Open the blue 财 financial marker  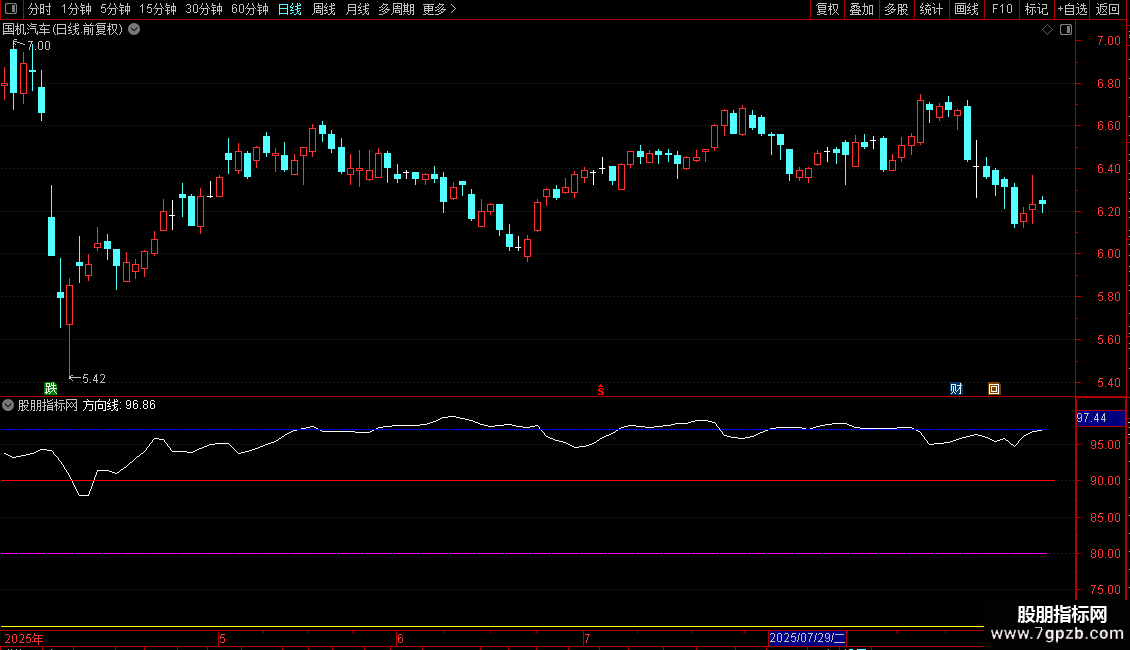click(956, 389)
